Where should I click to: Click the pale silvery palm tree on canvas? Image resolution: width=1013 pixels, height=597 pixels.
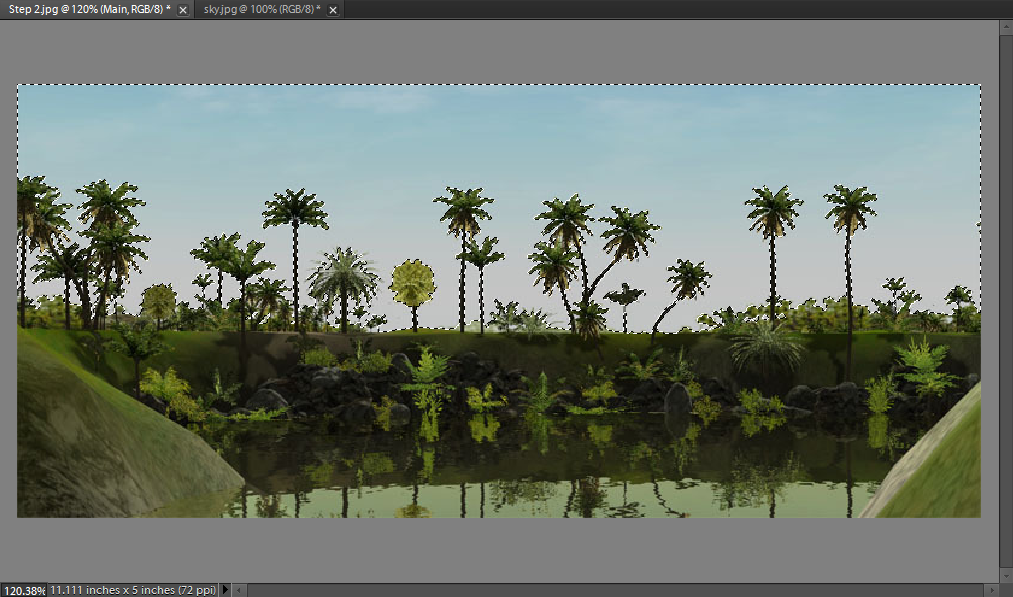tap(343, 275)
